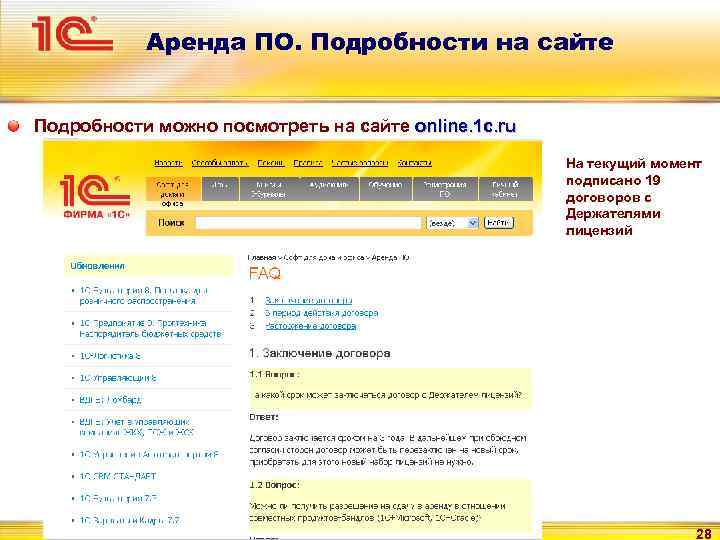Viewport: 720px width, 540px height.
Task: Select the 'Аудиокниги' tab
Action: point(329,189)
